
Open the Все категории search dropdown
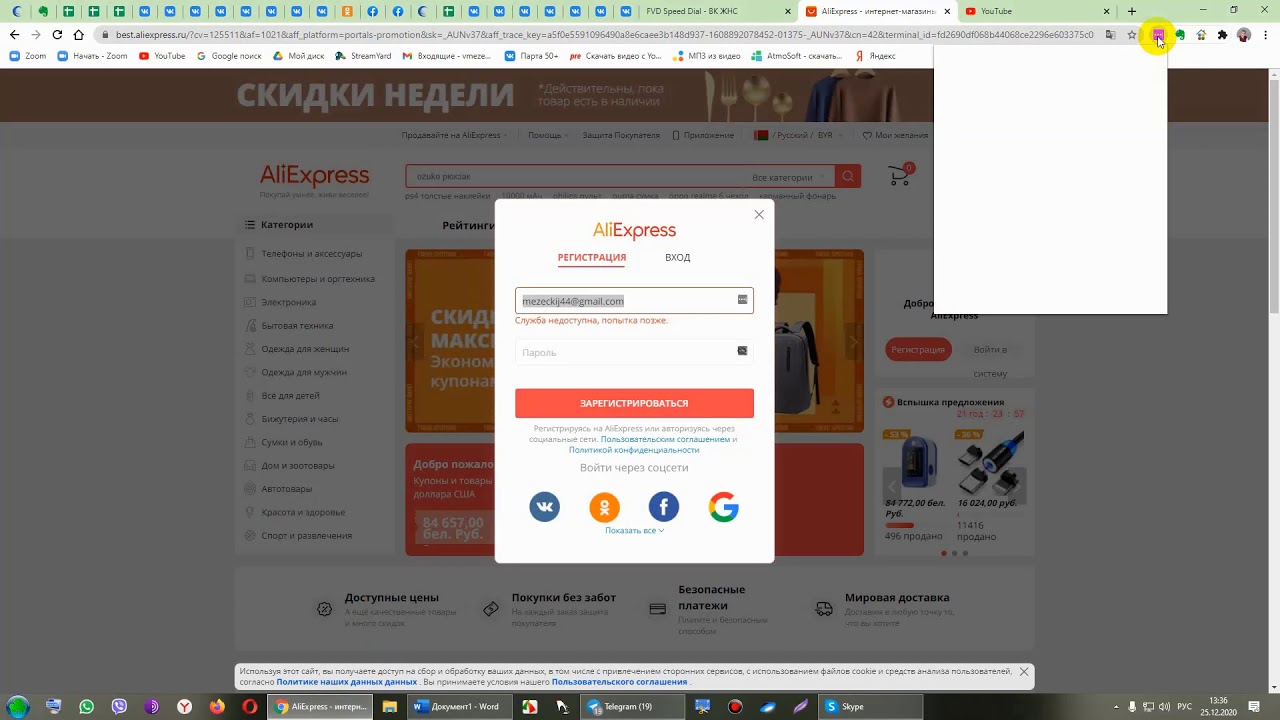point(789,177)
